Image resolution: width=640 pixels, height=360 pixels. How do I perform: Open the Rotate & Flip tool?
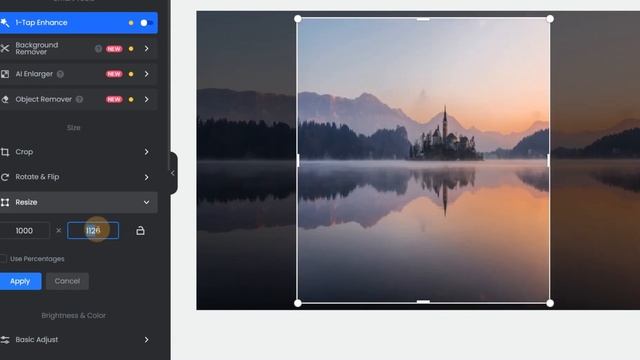[x=78, y=177]
